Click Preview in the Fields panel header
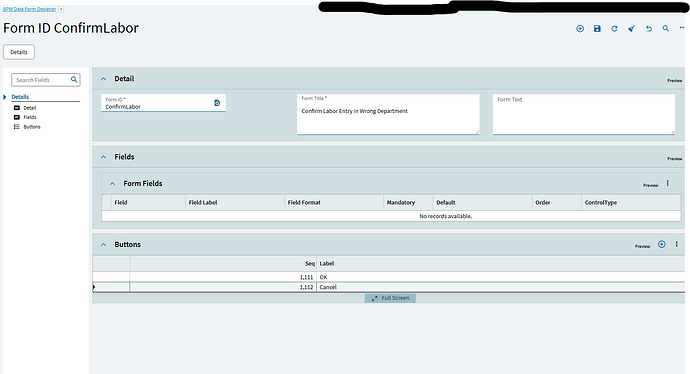690x374 pixels. tap(675, 158)
